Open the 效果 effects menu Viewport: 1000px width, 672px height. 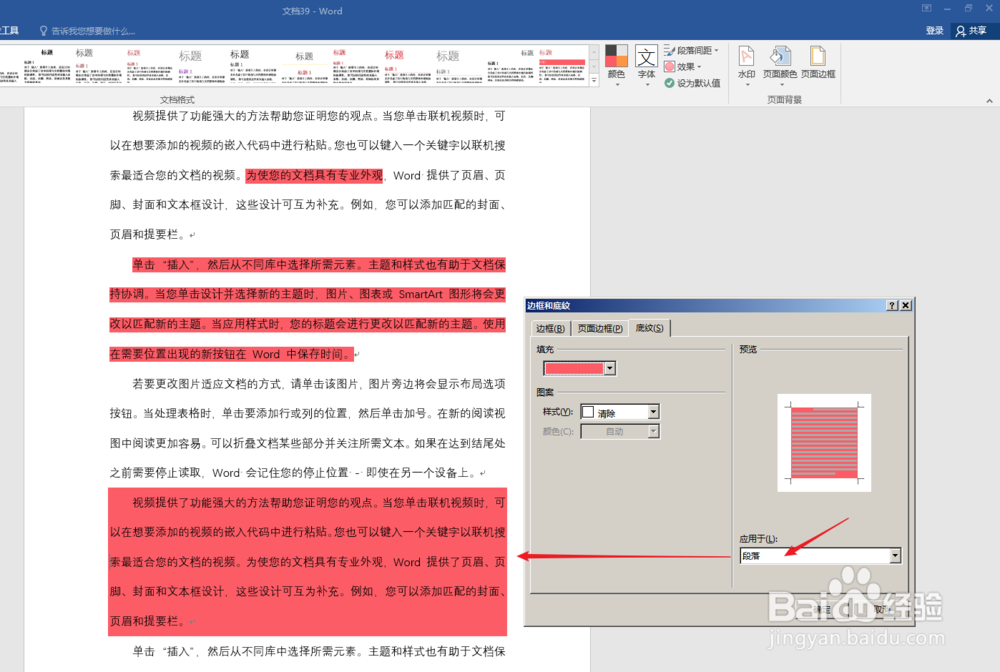682,66
